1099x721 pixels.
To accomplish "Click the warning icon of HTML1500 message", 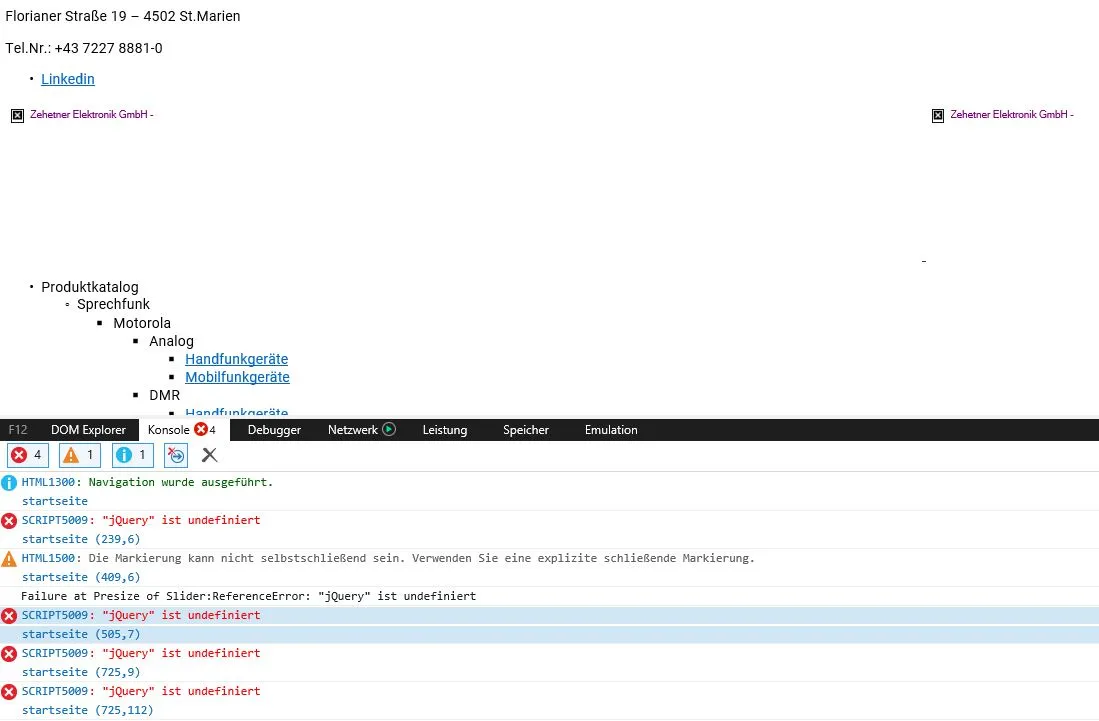I will pos(8,558).
